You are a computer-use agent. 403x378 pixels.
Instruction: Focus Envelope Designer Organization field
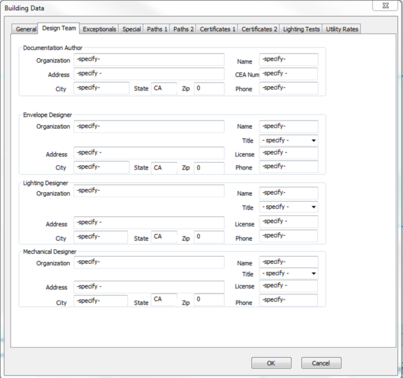pos(149,126)
